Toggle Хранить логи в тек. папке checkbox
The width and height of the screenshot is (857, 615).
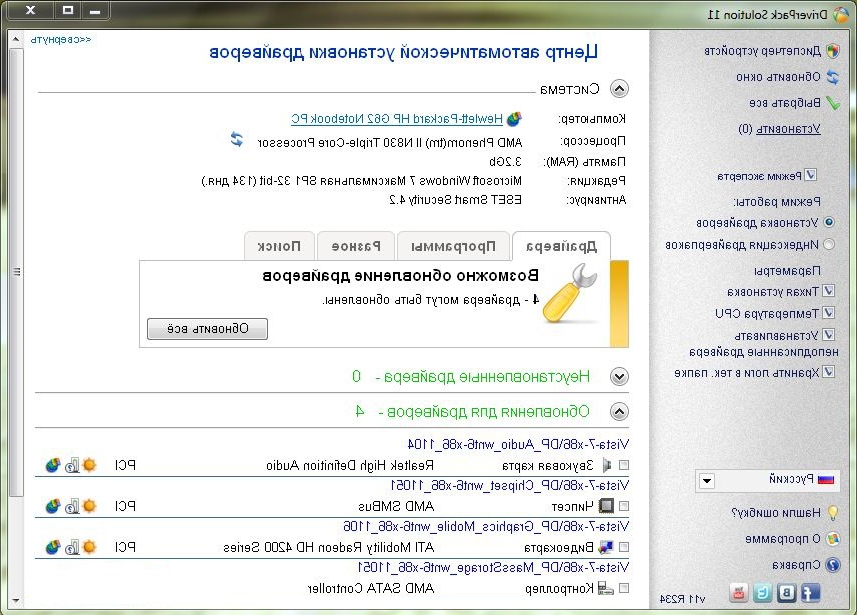pos(829,372)
